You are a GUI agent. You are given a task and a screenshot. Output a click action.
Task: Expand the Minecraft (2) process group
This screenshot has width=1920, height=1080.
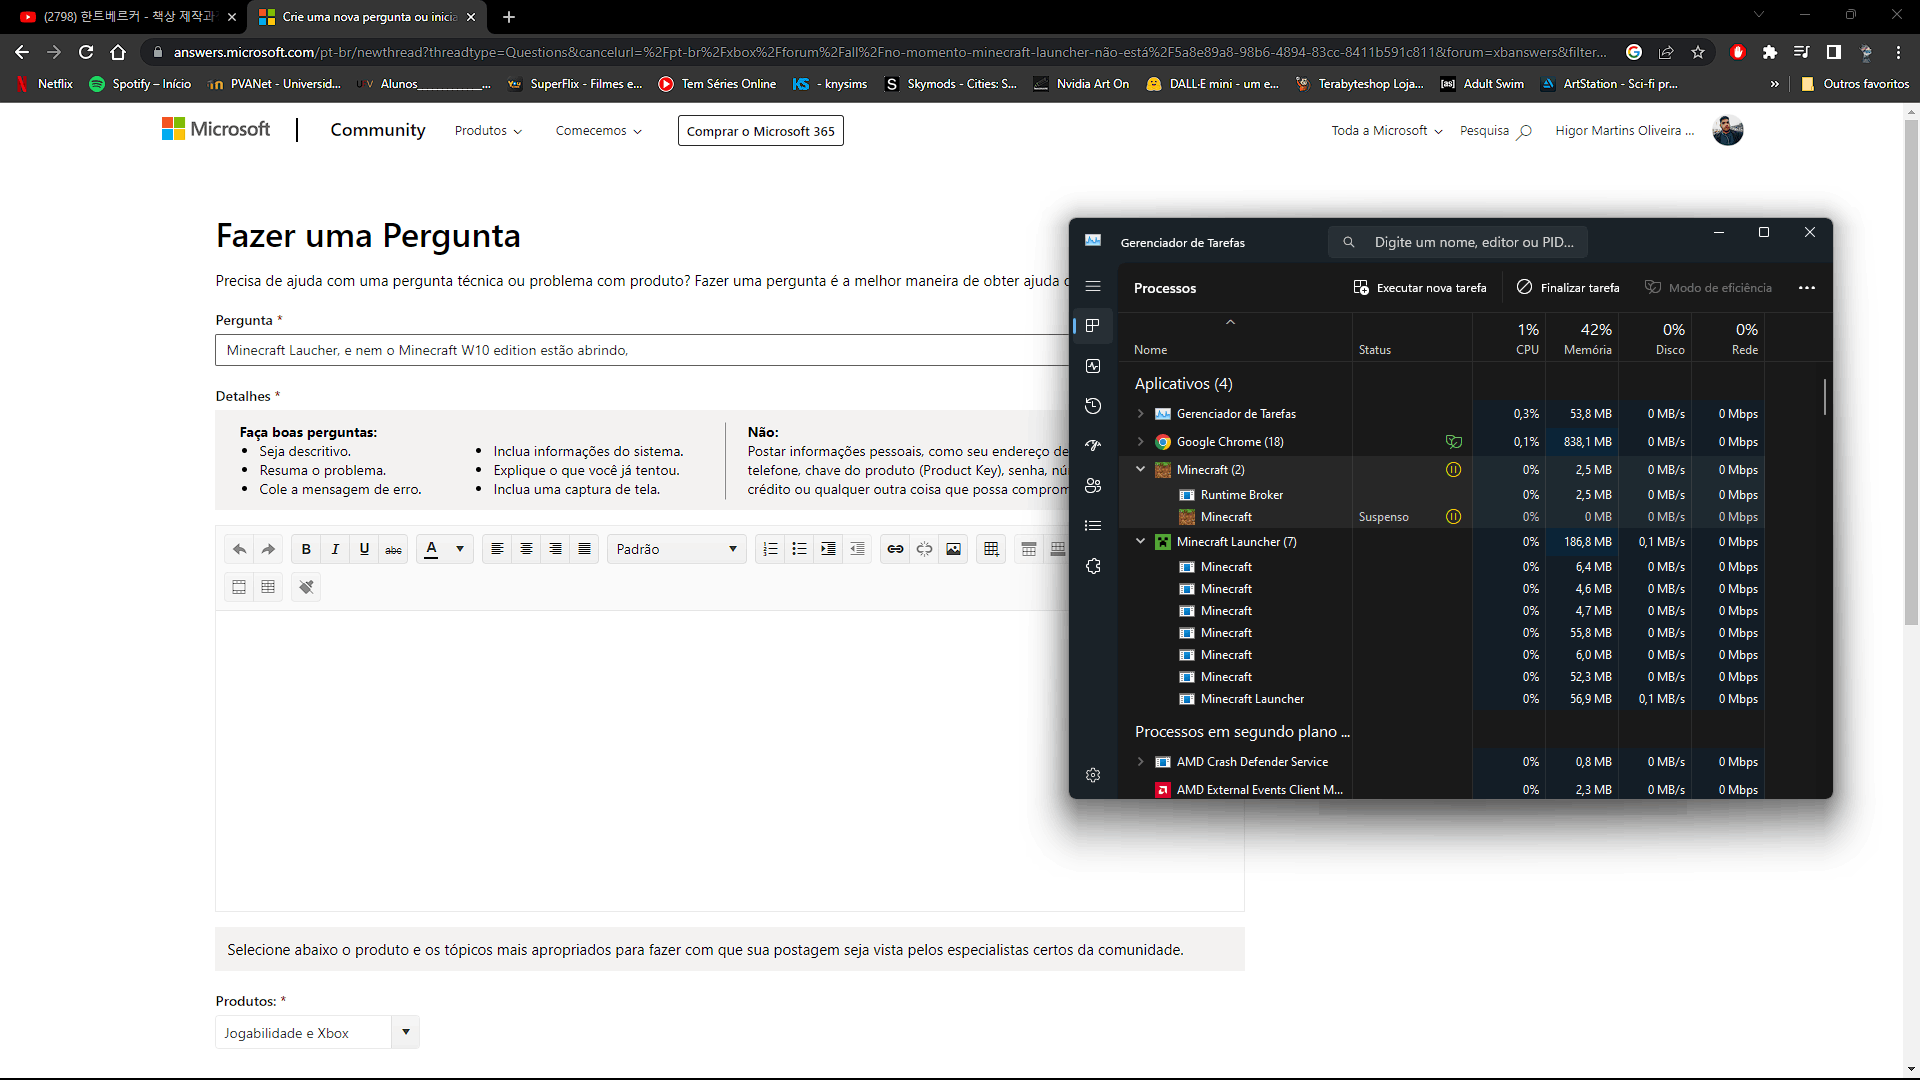[x=1139, y=469]
